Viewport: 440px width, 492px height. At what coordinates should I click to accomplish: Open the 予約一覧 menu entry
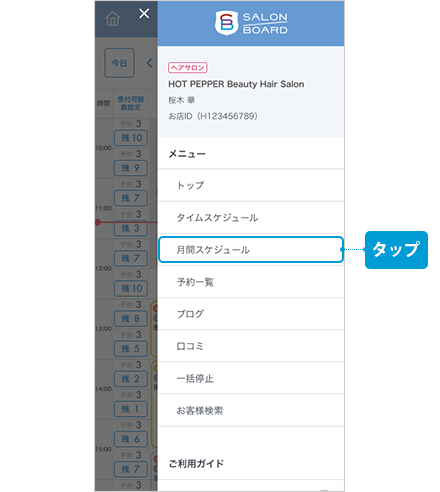[251, 282]
